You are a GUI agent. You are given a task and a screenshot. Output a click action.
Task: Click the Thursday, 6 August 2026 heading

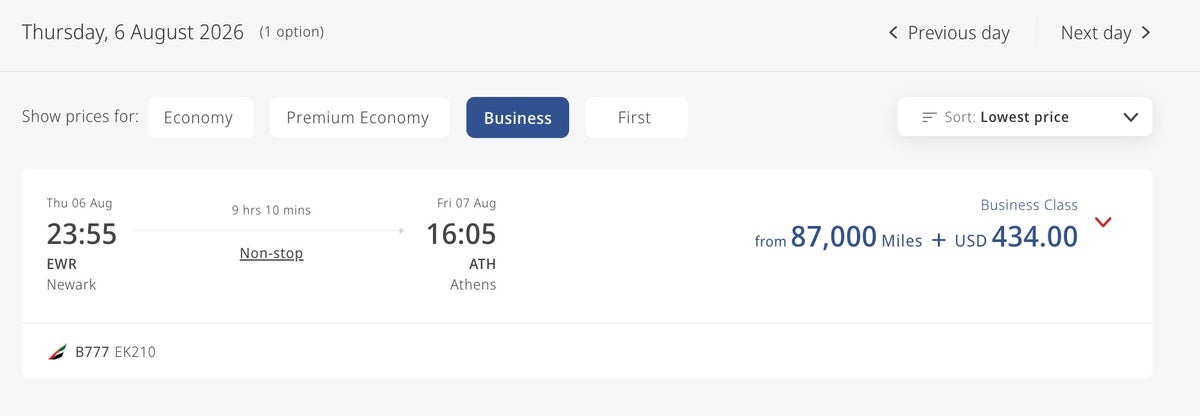pyautogui.click(x=133, y=32)
